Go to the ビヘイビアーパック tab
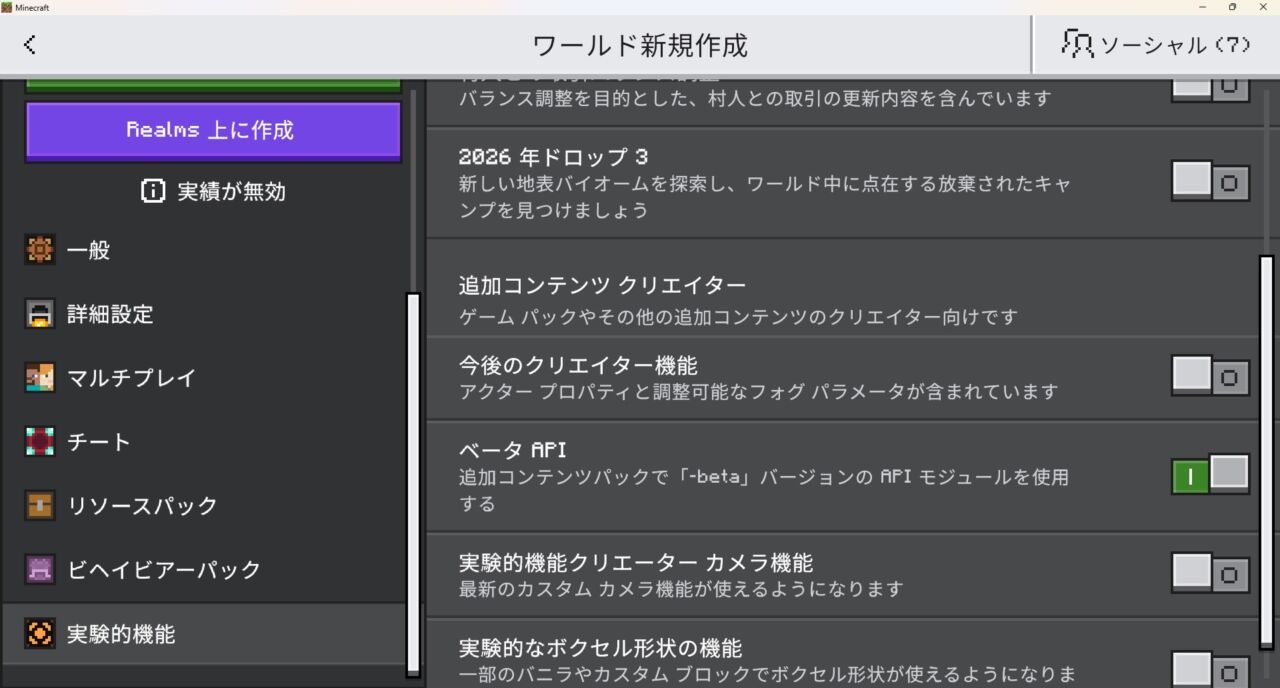Image resolution: width=1280 pixels, height=688 pixels. pos(204,570)
